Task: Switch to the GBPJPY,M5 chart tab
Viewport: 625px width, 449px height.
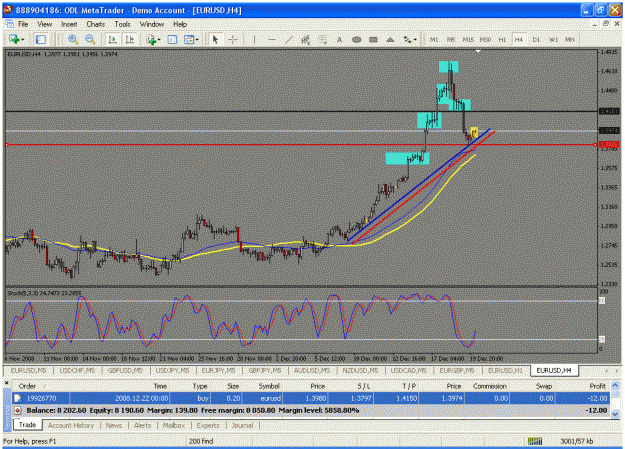Action: point(265,370)
